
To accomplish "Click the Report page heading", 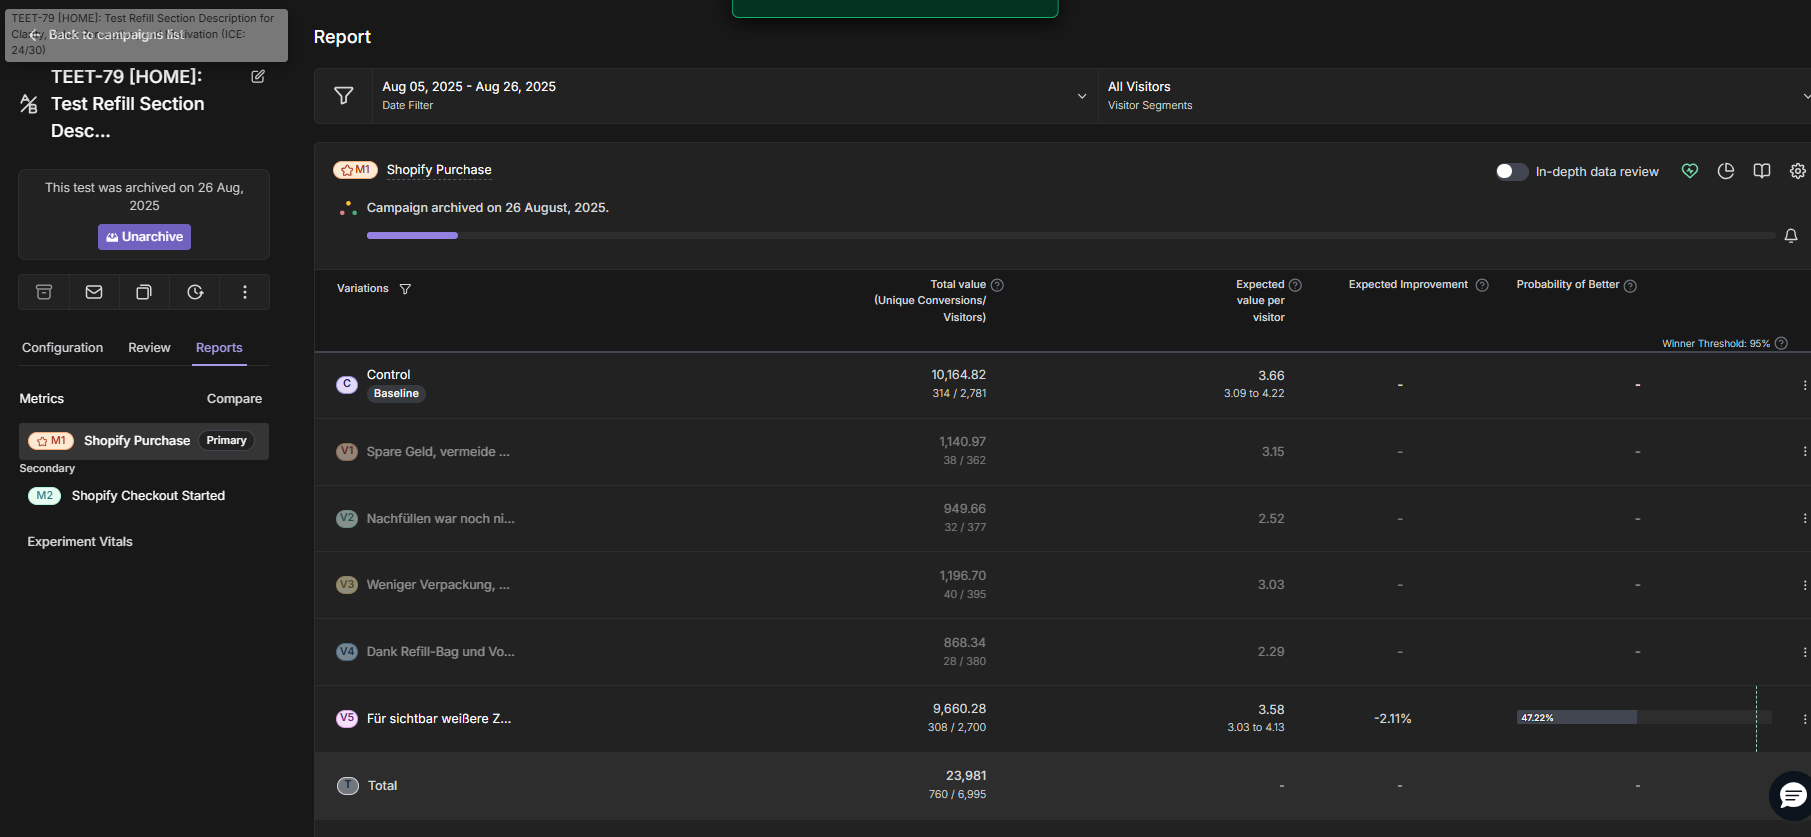I will [x=342, y=37].
